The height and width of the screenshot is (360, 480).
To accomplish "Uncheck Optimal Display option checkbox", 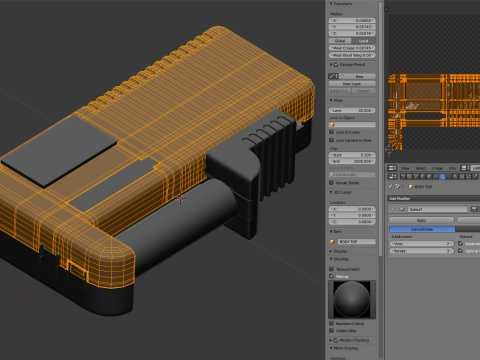I will point(460,250).
